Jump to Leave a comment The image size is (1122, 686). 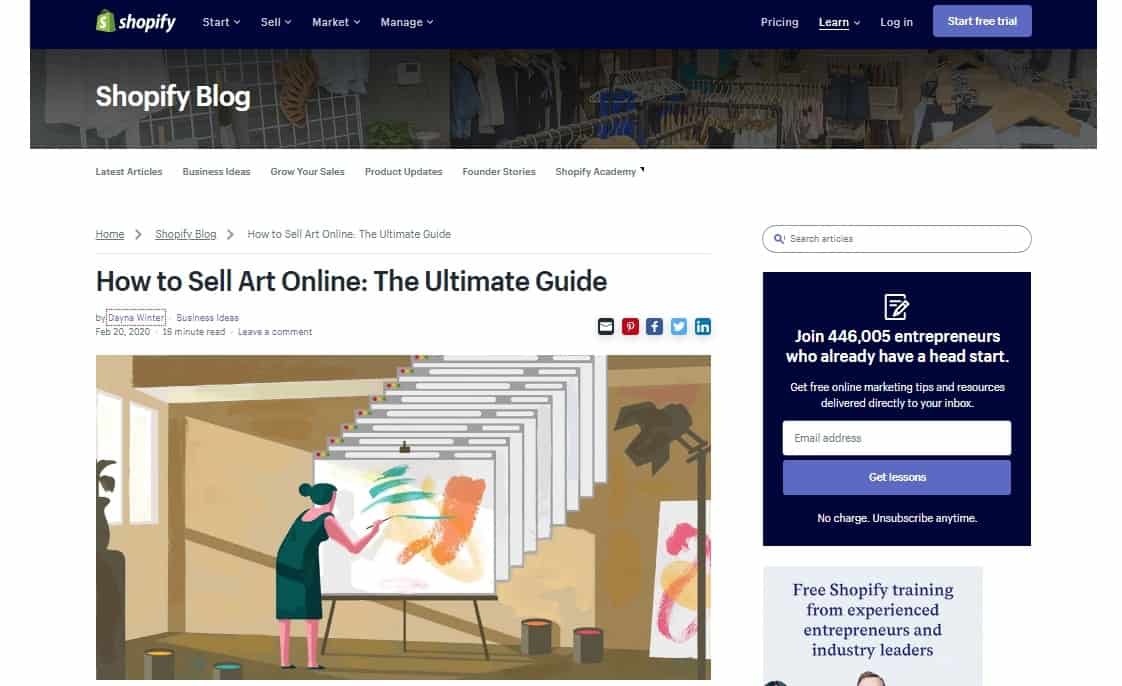[275, 332]
